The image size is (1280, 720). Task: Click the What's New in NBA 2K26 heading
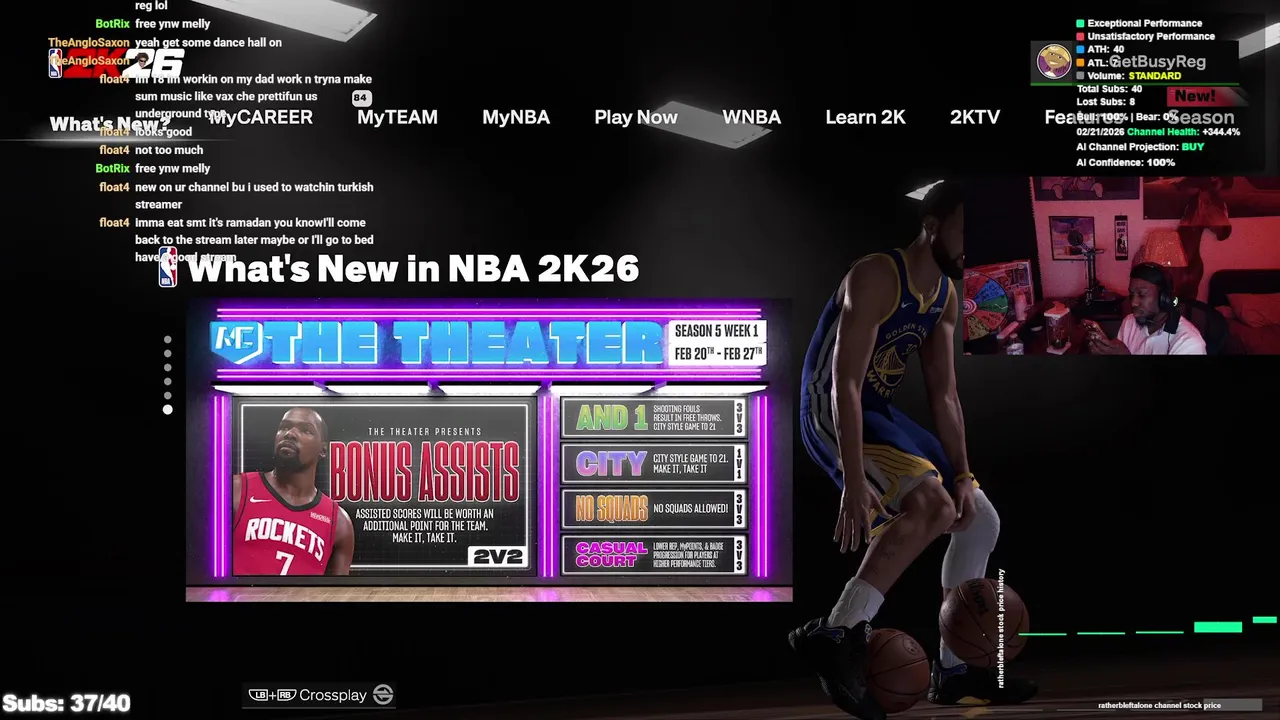[413, 268]
